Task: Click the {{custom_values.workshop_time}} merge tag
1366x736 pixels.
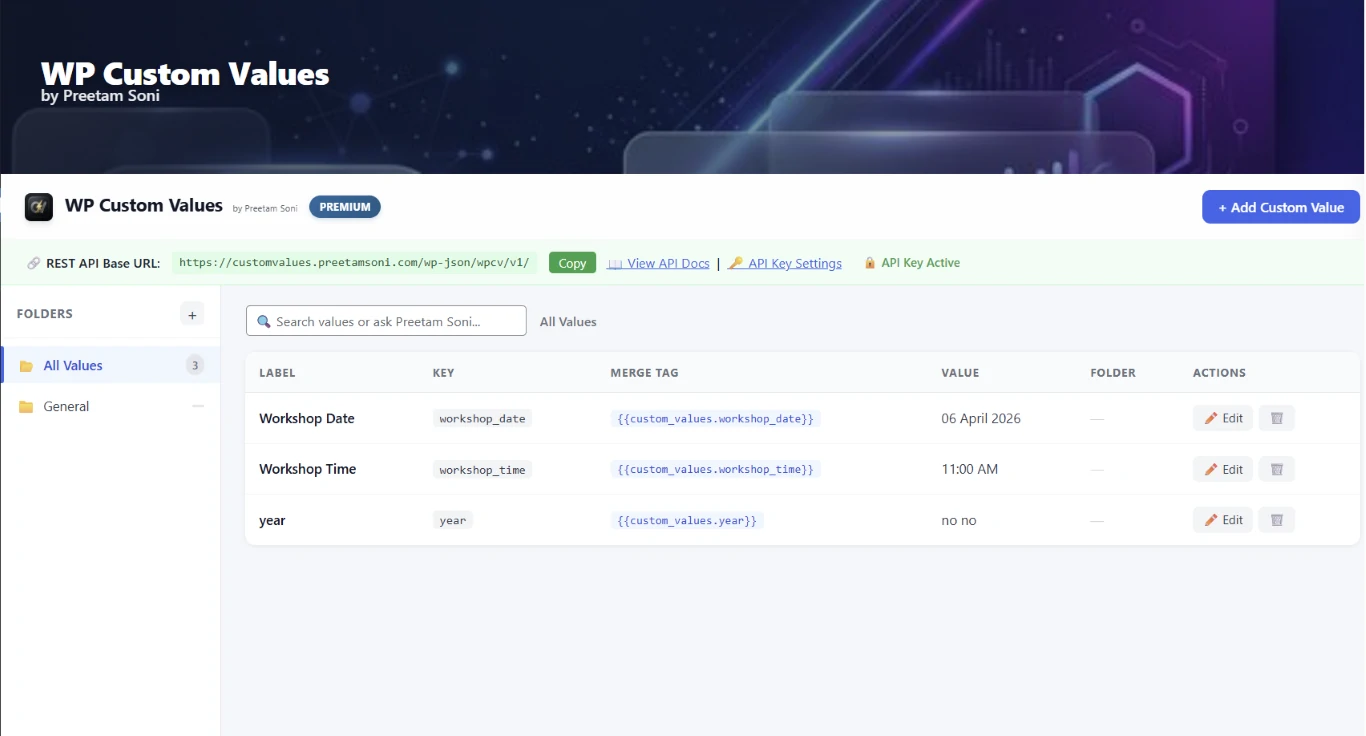Action: click(x=716, y=470)
